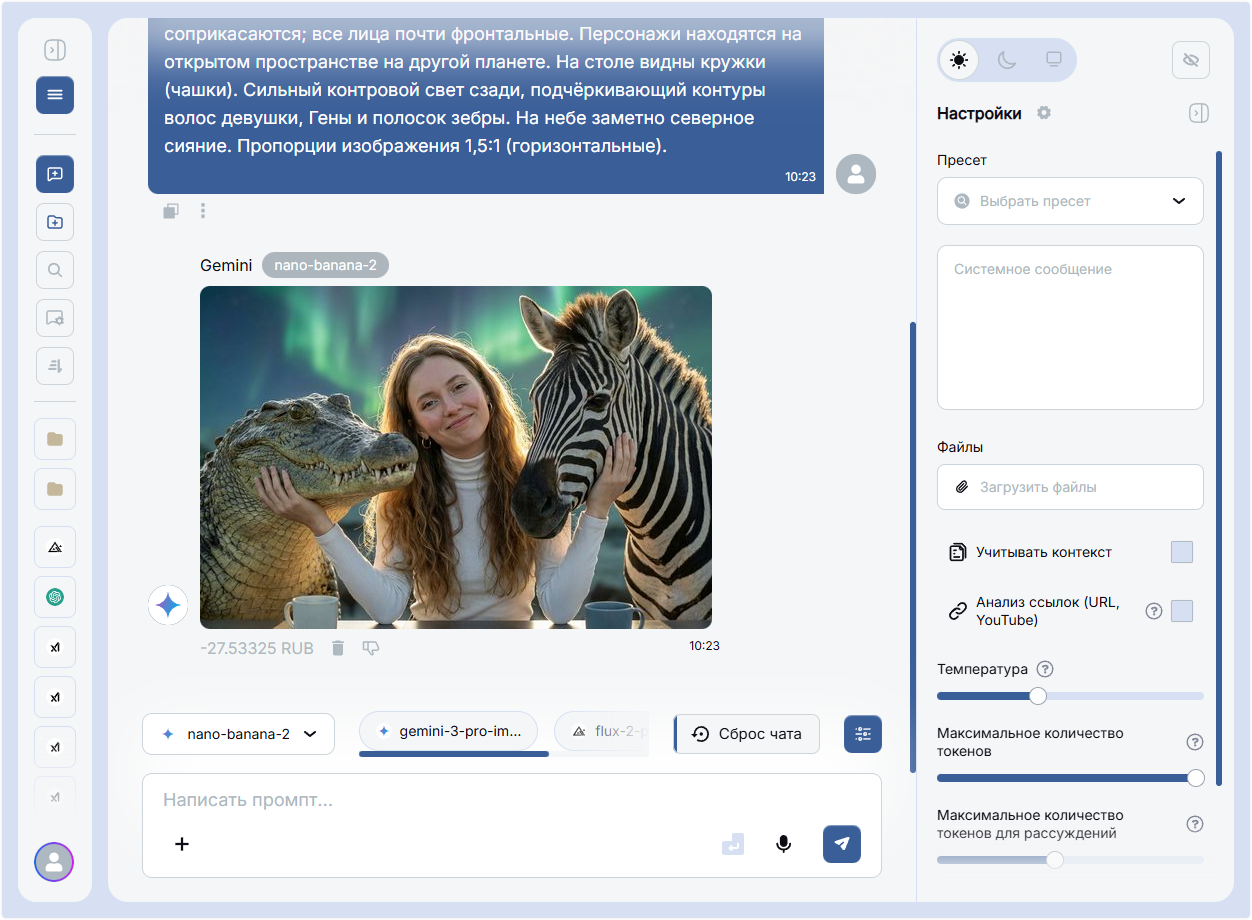1252x920 pixels.
Task: Click the 'Сброс чата' button
Action: coord(747,734)
